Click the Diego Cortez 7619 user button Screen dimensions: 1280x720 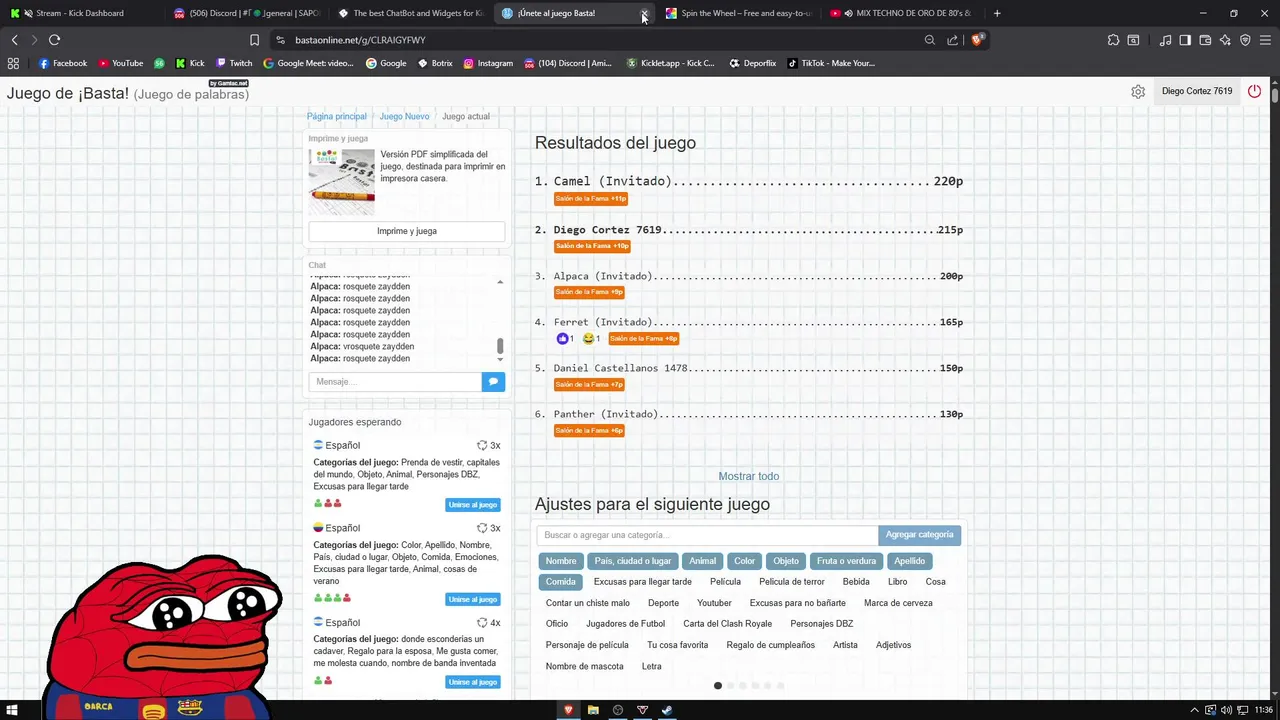1197,91
